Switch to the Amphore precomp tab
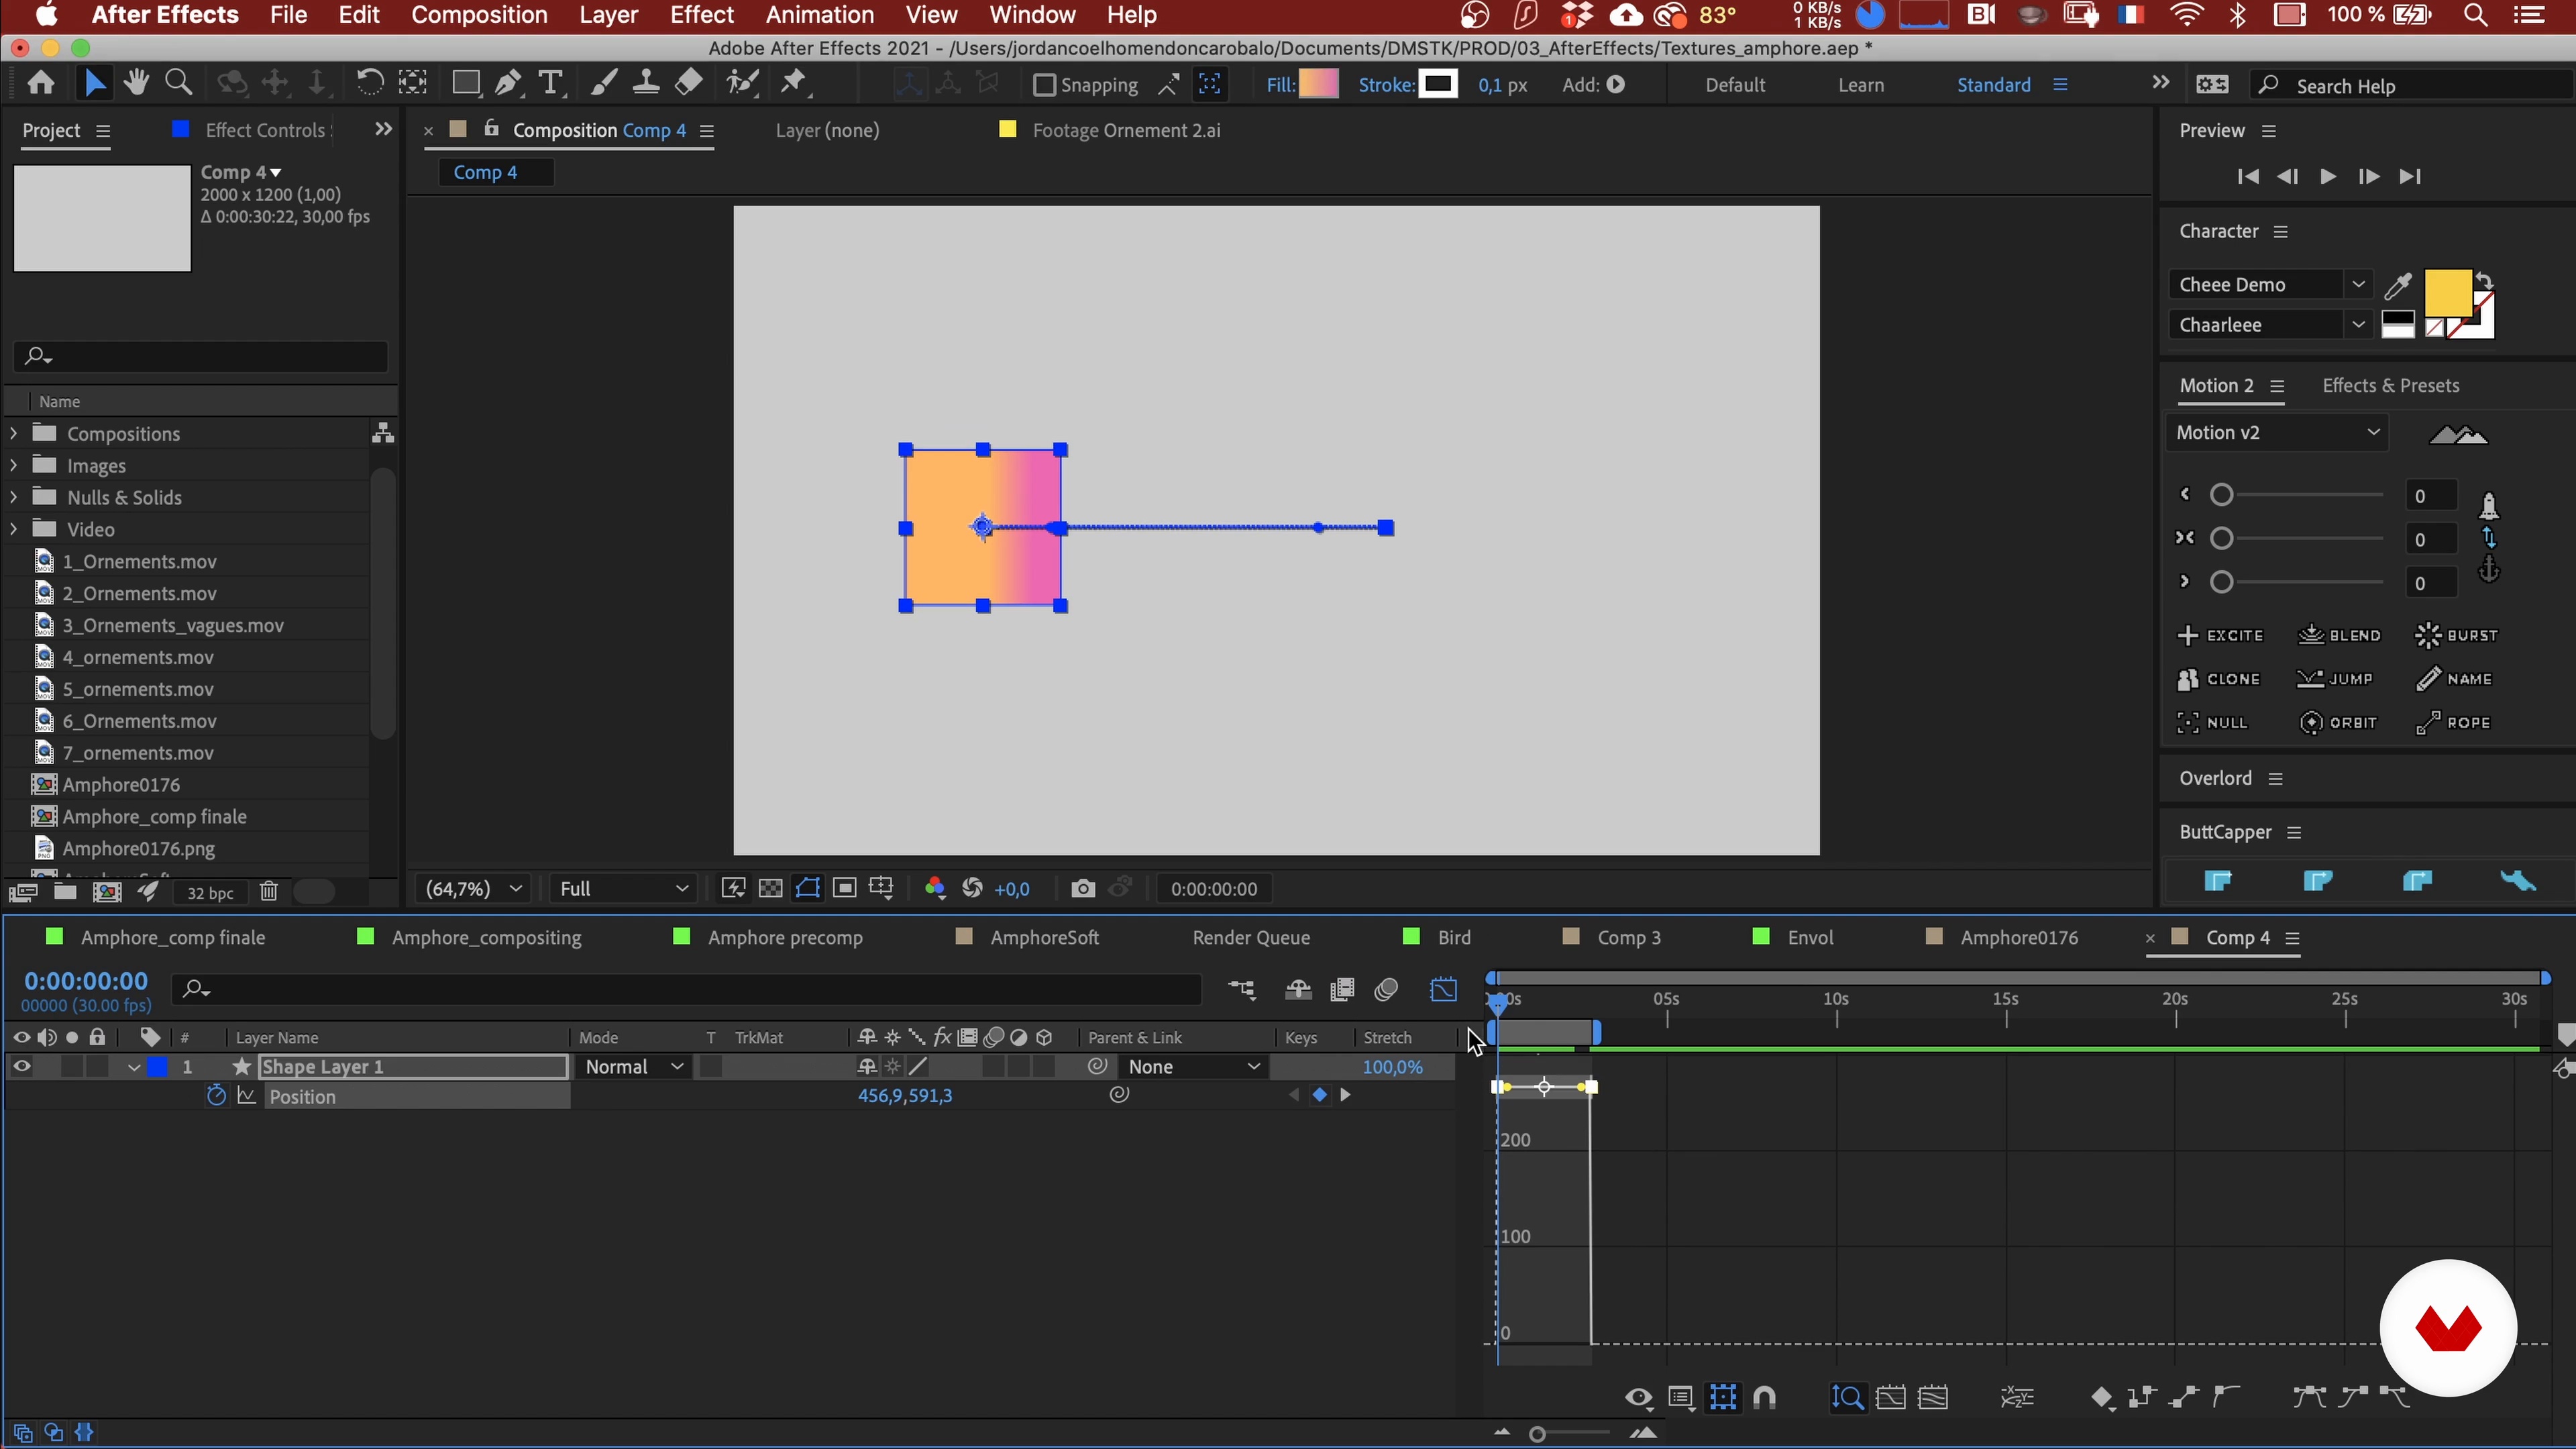Image resolution: width=2576 pixels, height=1449 pixels. click(x=784, y=938)
